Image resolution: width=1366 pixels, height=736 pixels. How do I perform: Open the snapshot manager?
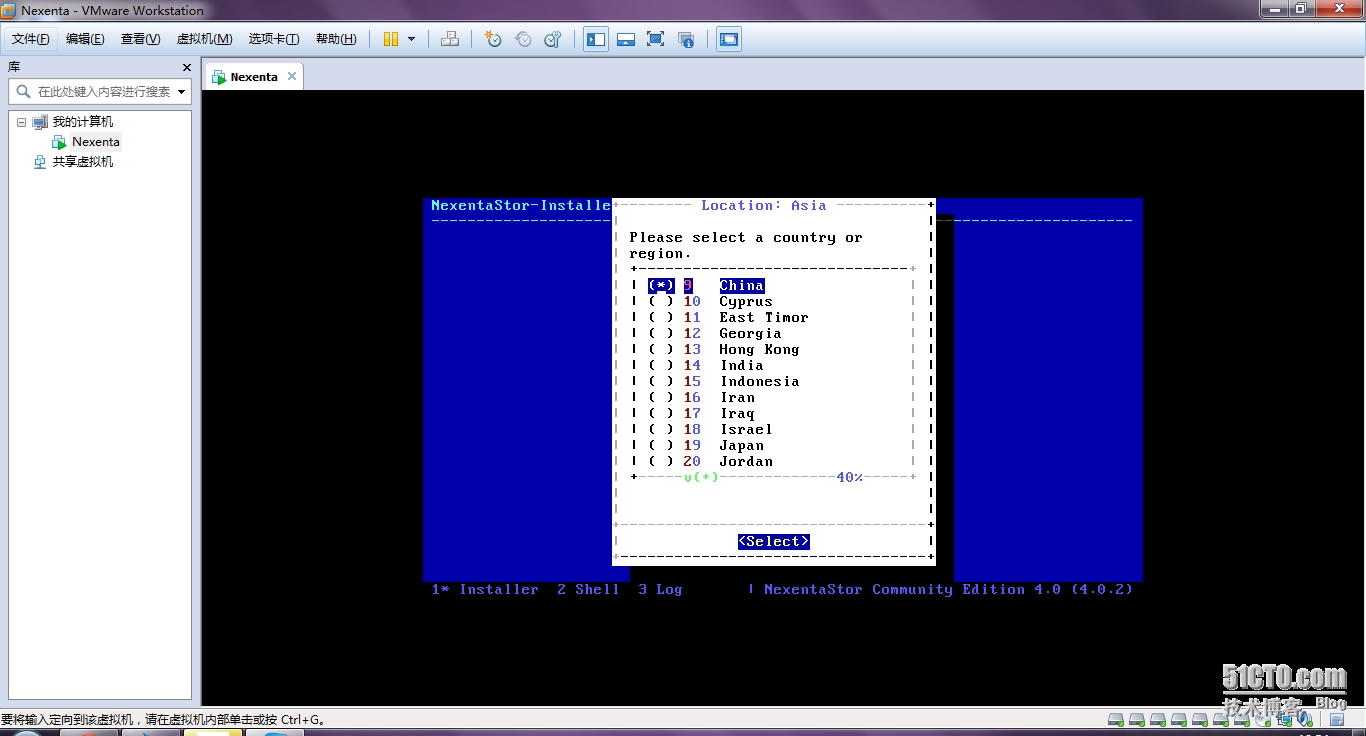click(x=553, y=39)
